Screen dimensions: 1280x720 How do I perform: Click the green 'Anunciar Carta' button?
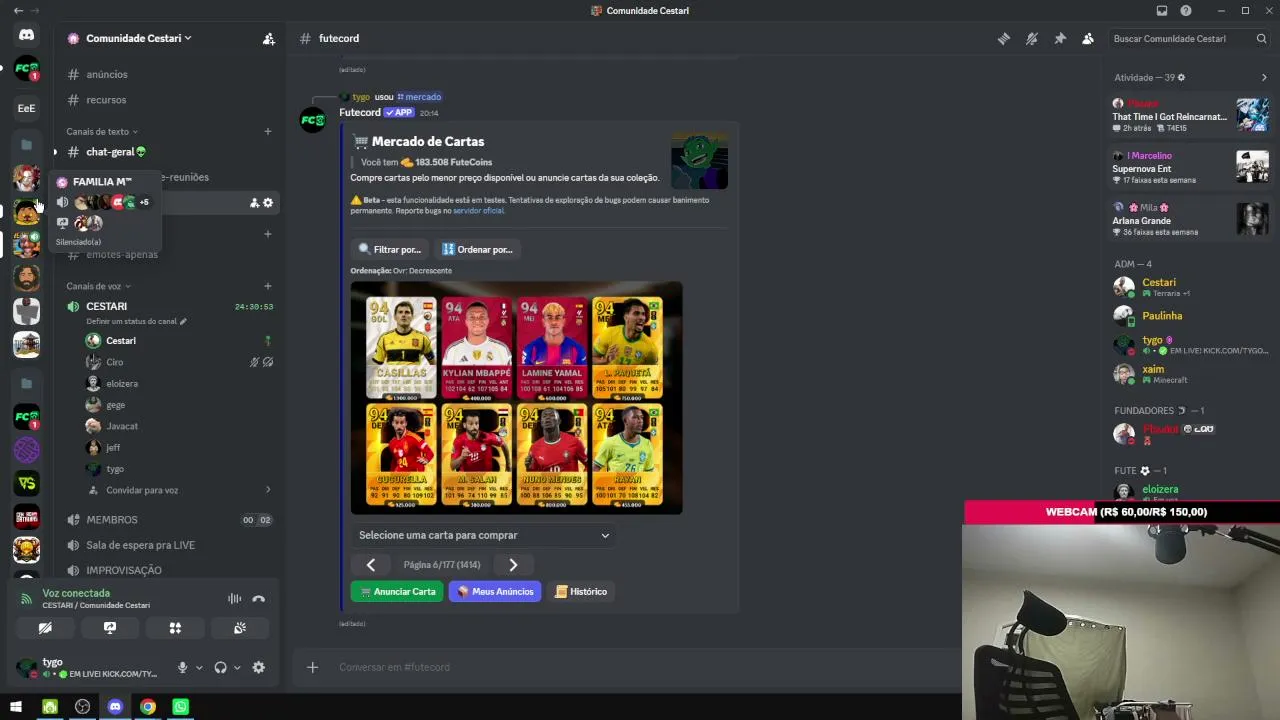[397, 592]
